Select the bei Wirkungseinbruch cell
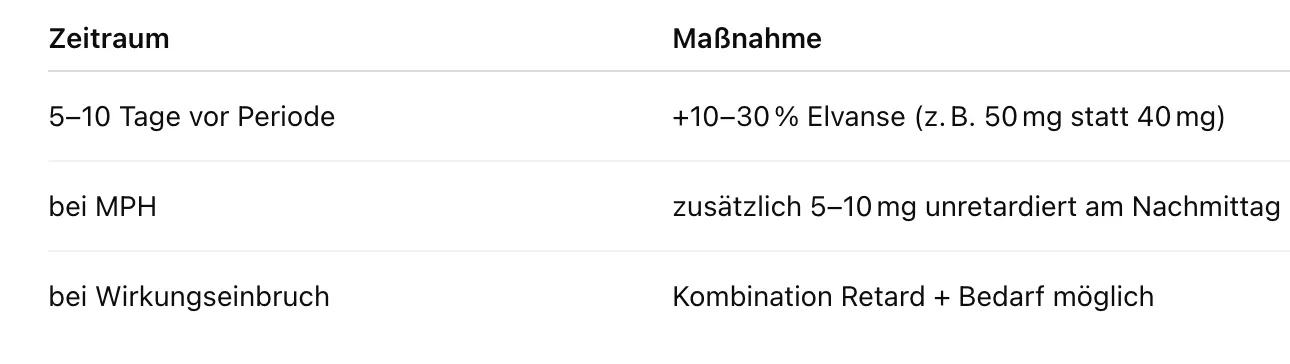The width and height of the screenshot is (1290, 364). [189, 297]
